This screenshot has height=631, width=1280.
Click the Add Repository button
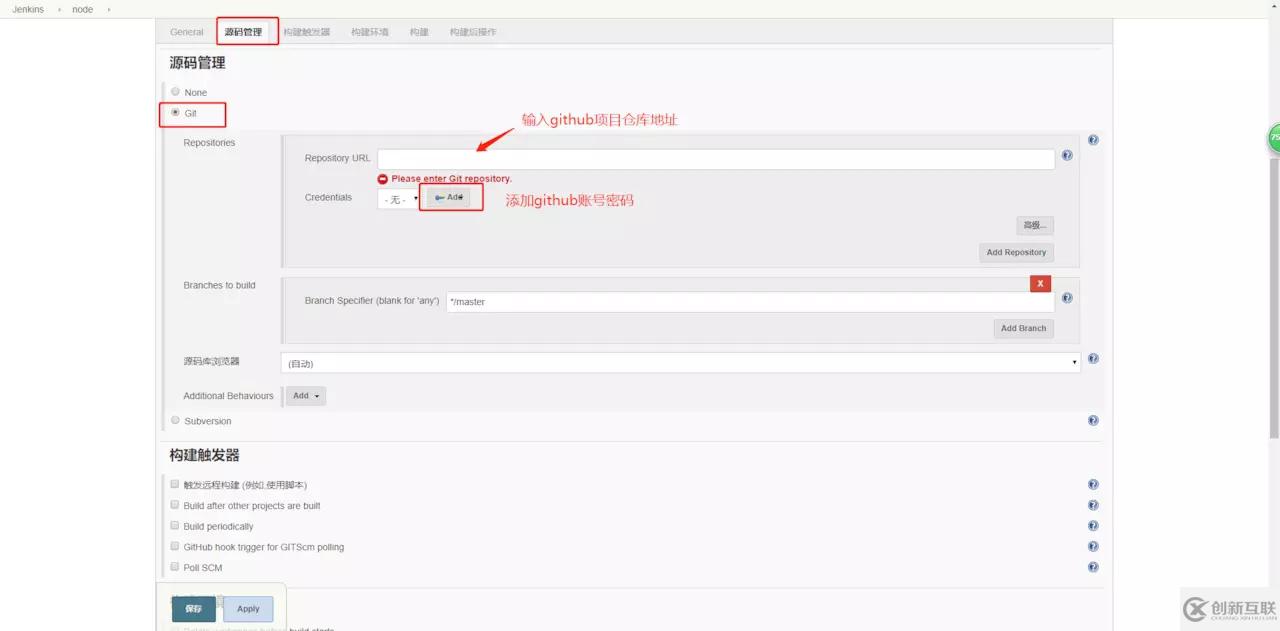[1016, 252]
